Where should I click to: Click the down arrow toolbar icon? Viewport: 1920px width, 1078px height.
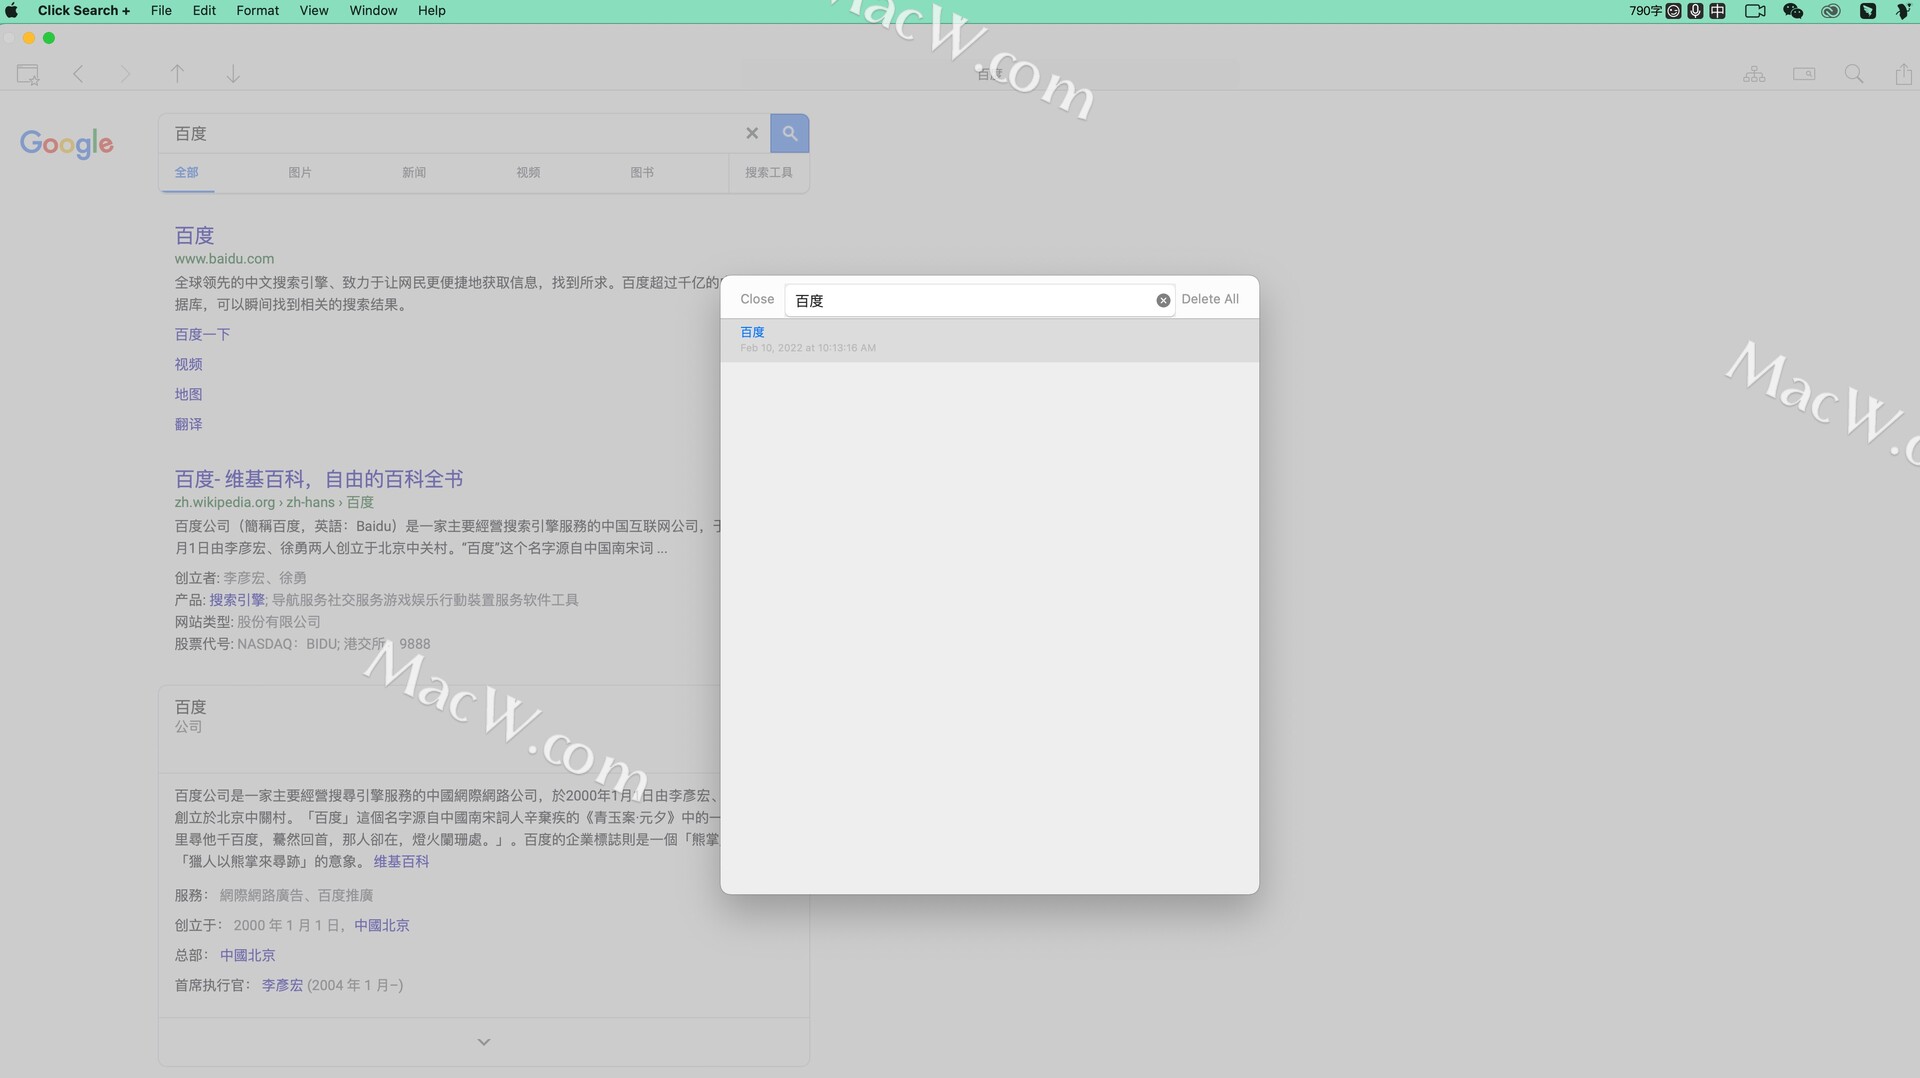pos(233,74)
